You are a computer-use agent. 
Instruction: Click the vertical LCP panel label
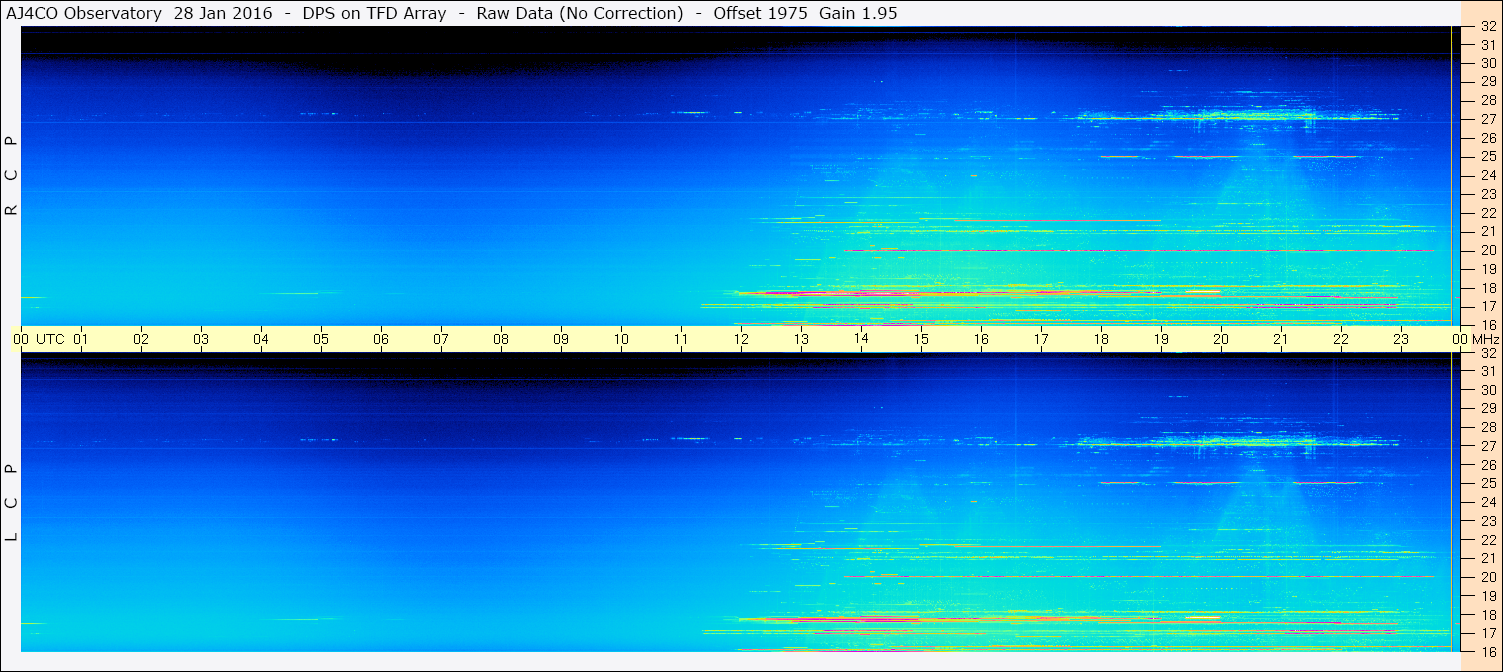[x=12, y=502]
